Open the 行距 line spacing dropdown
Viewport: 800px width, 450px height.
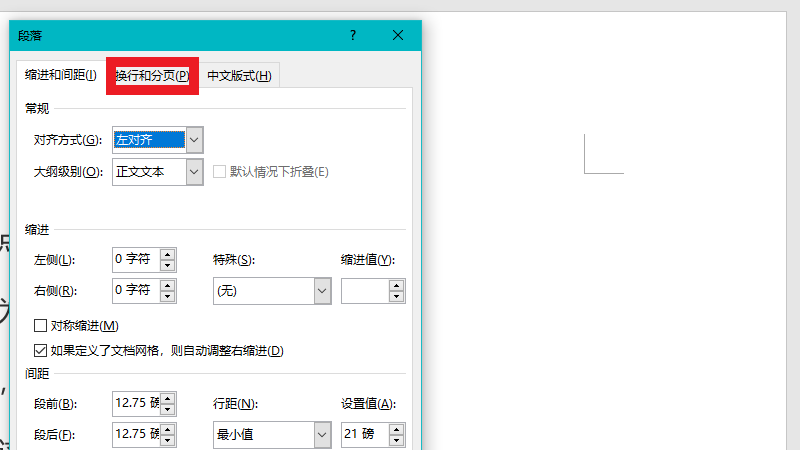322,435
